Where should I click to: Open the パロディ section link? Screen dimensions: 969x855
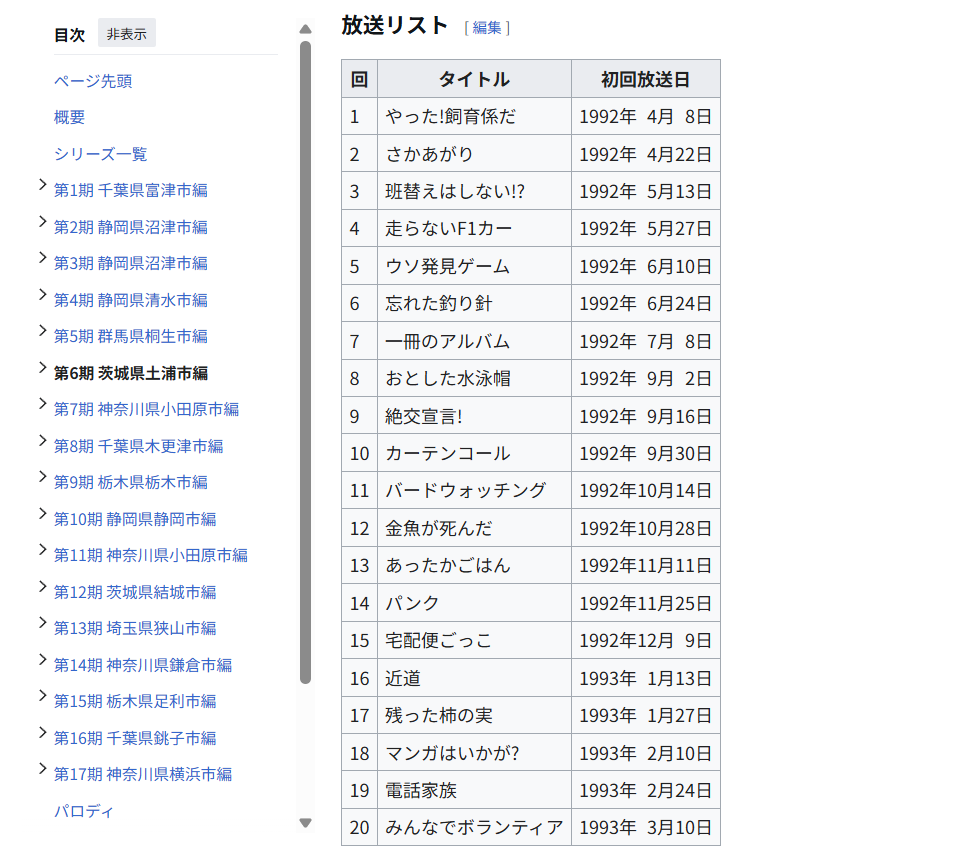point(84,811)
